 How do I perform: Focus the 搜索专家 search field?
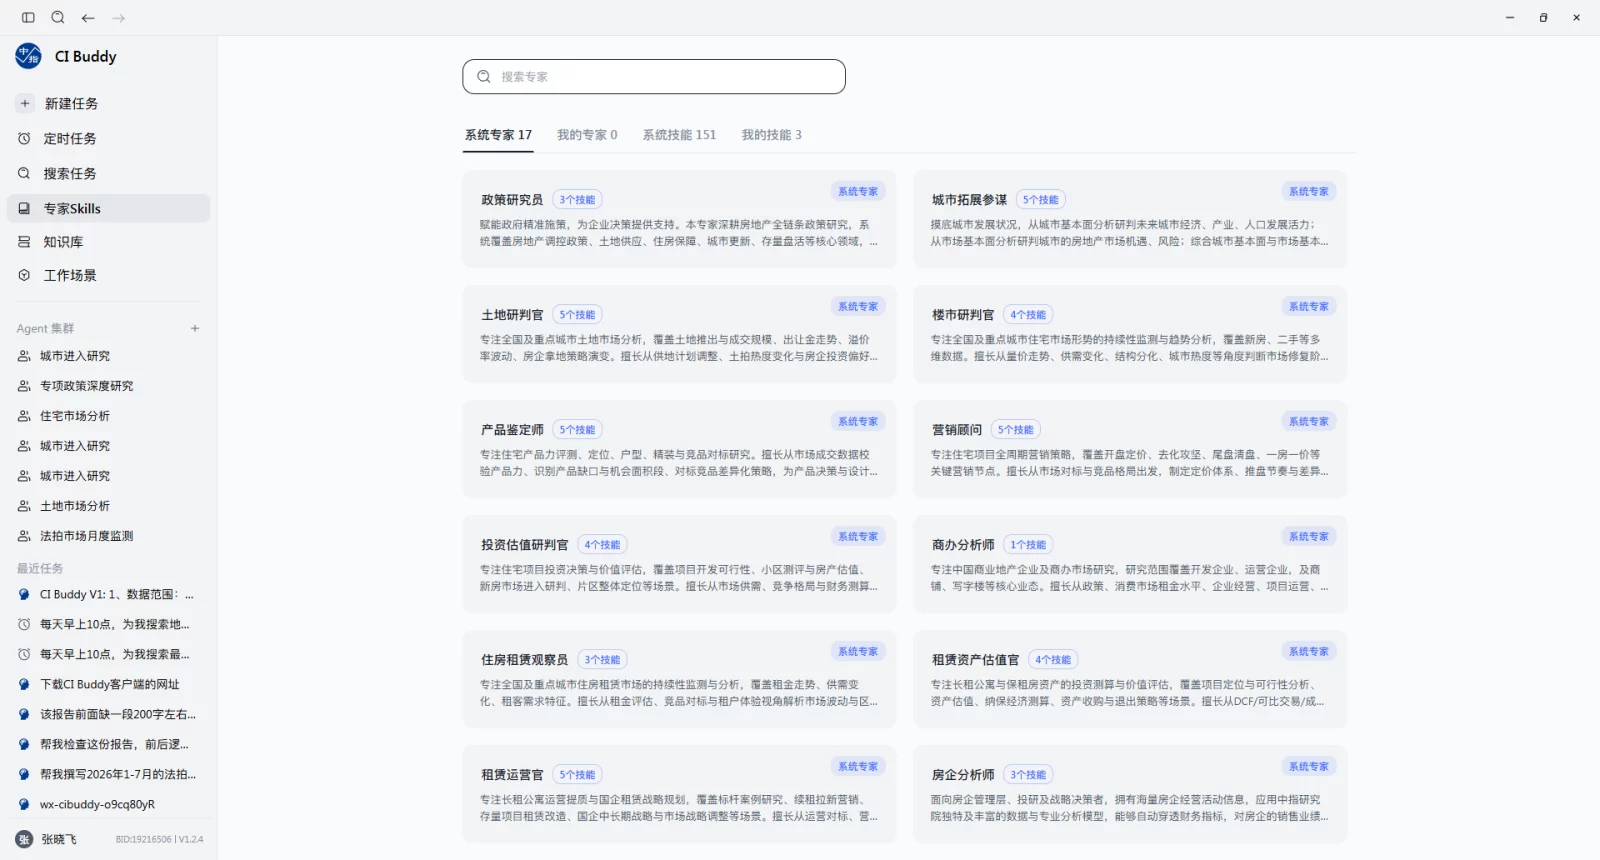654,76
